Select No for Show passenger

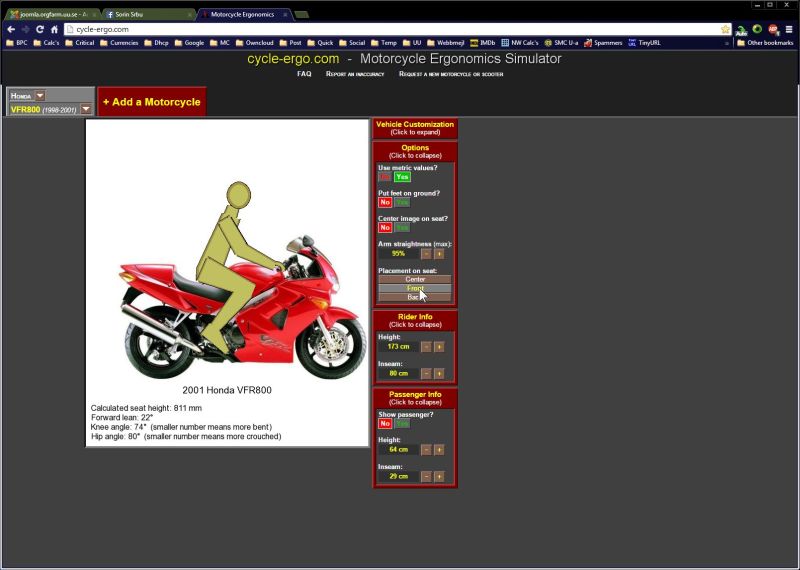coord(385,424)
